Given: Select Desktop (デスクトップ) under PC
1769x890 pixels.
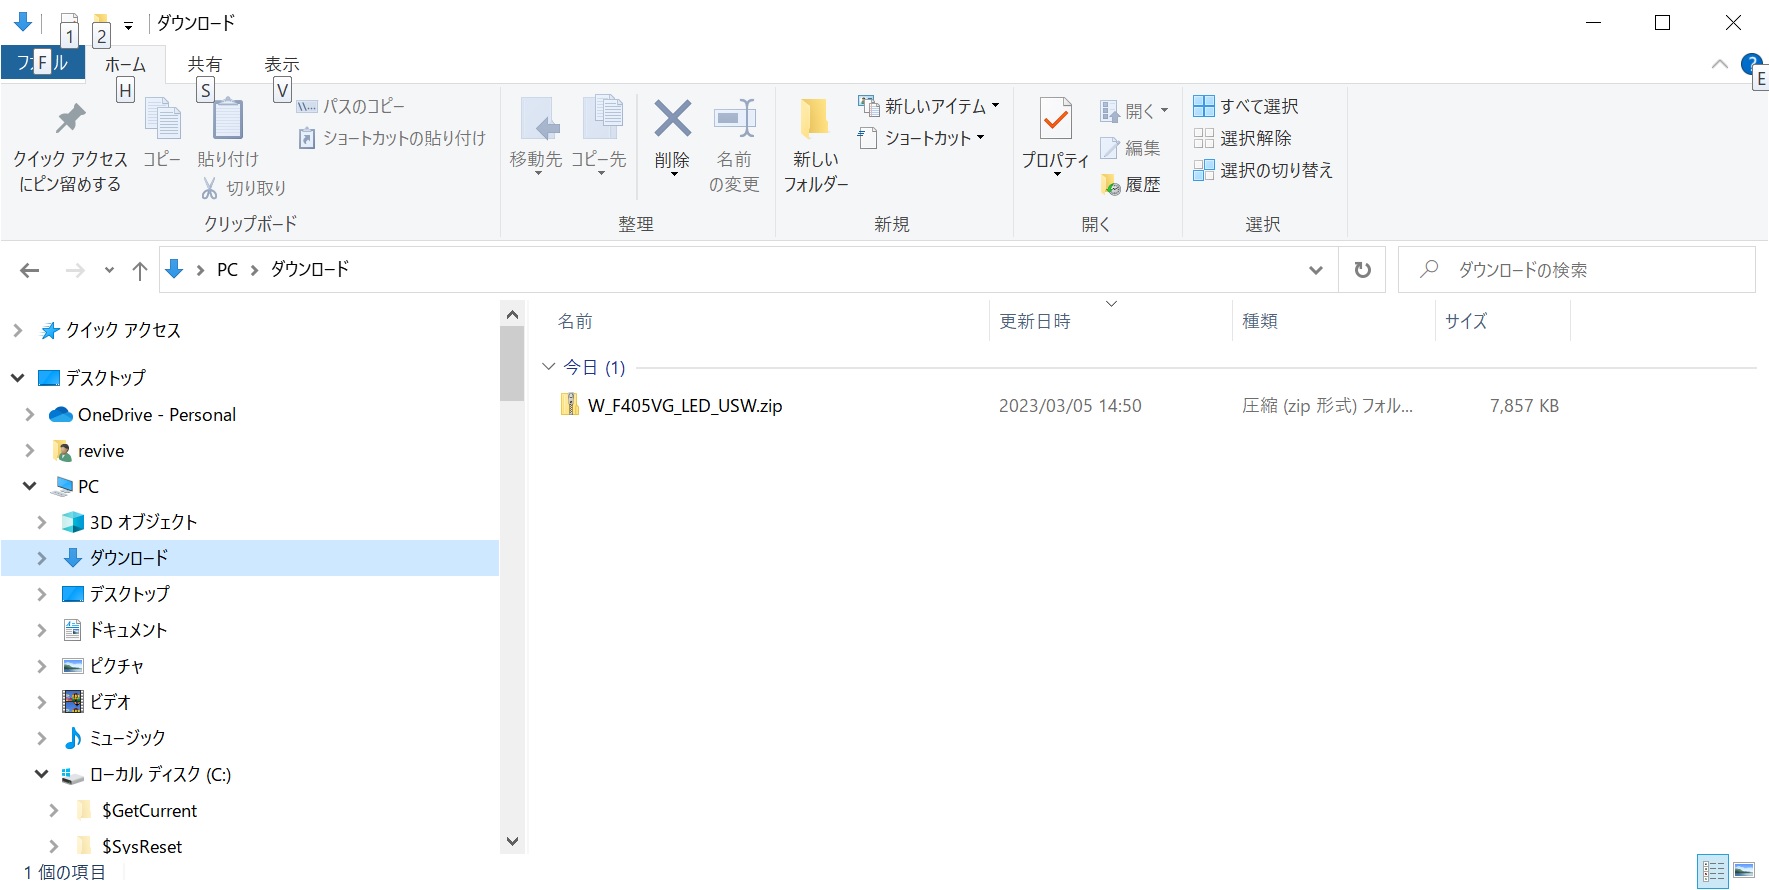Looking at the screenshot, I should (x=129, y=594).
